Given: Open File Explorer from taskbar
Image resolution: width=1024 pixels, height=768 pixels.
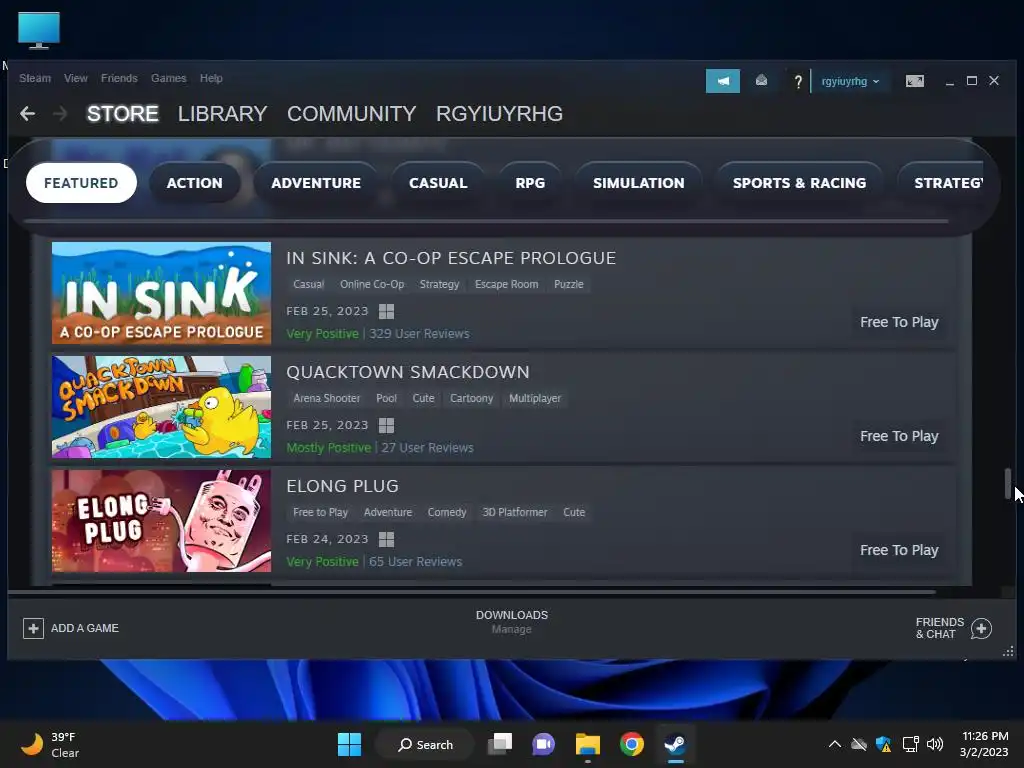Looking at the screenshot, I should [588, 744].
